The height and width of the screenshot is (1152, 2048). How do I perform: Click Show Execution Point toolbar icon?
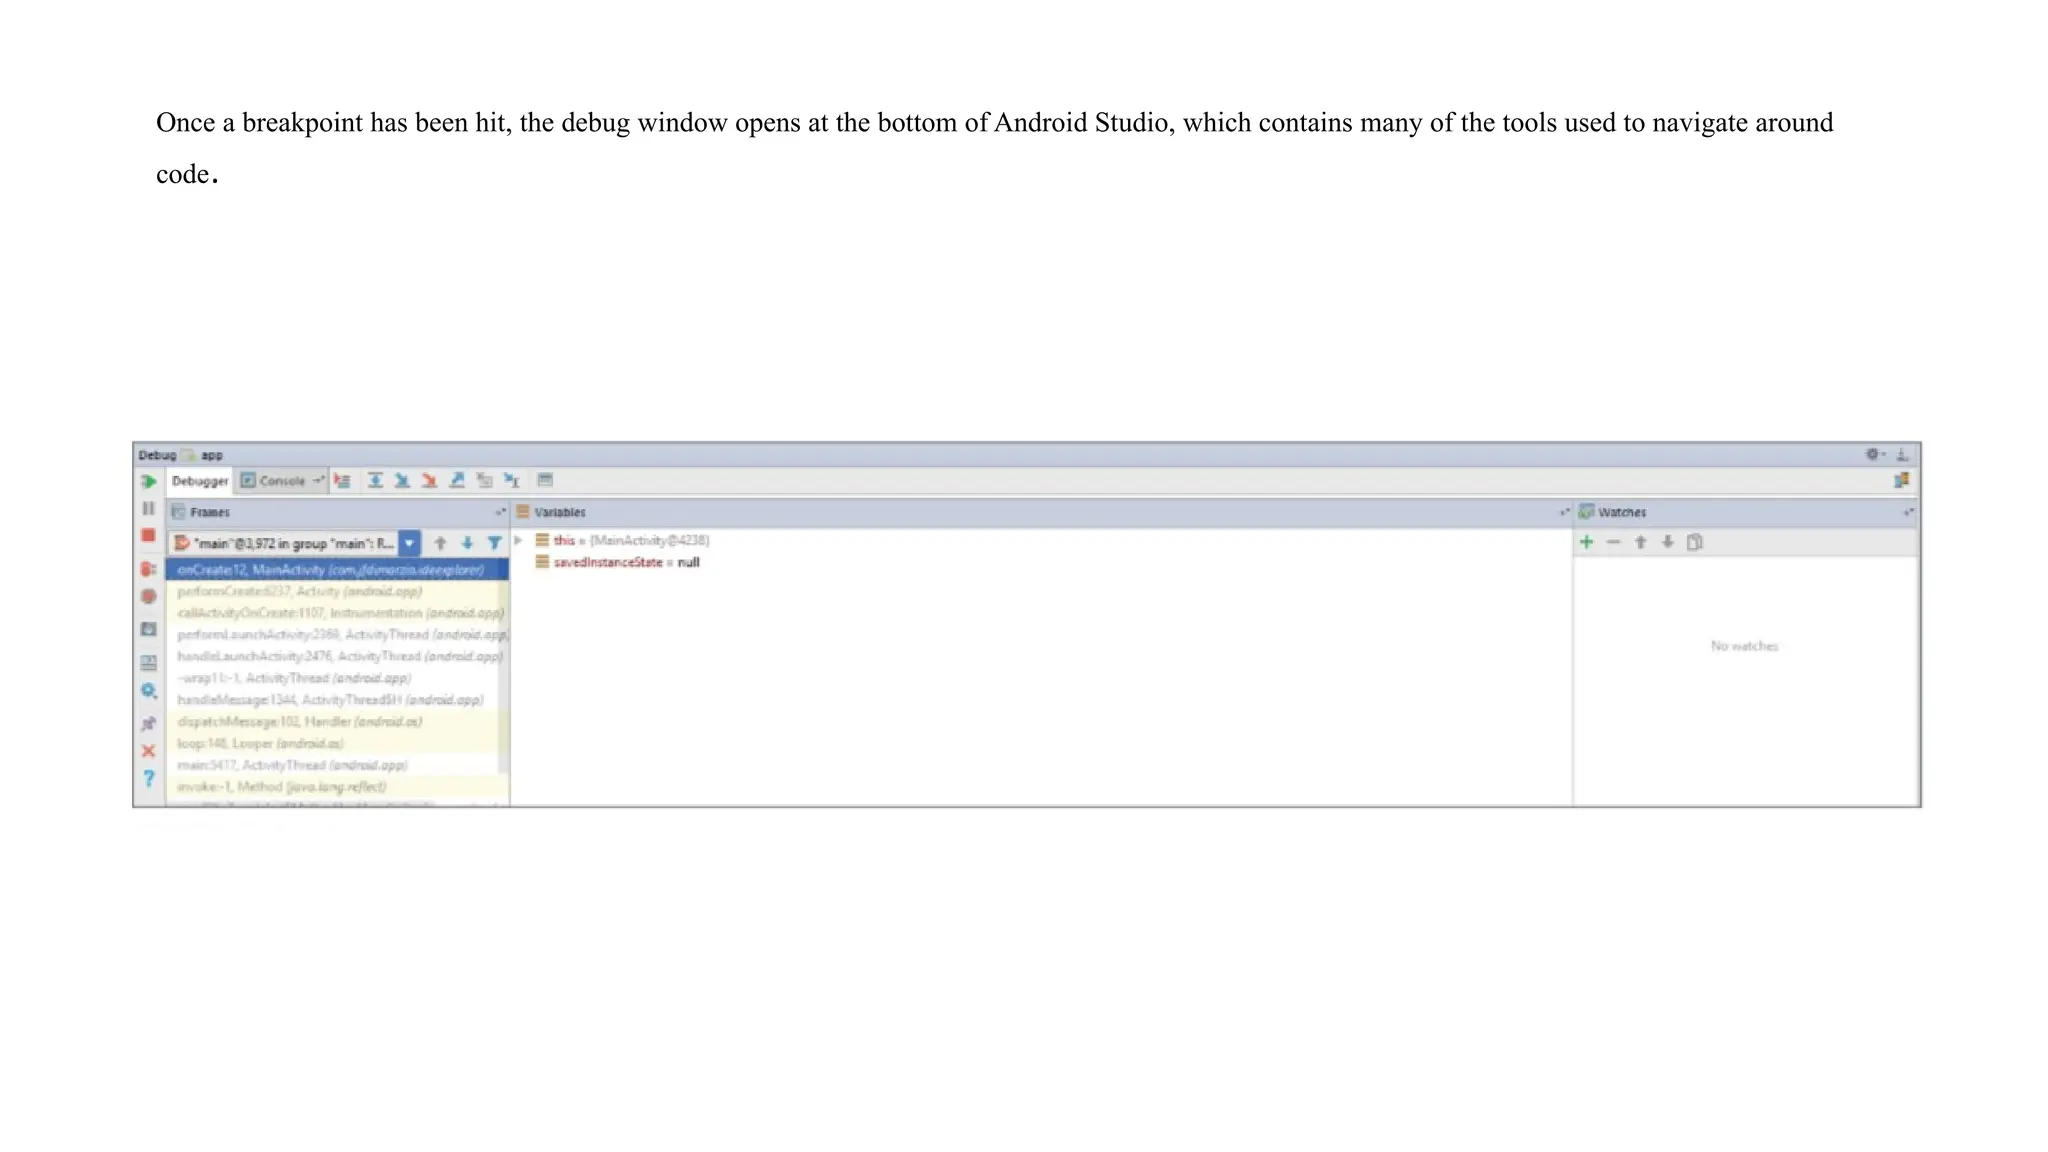tap(342, 481)
